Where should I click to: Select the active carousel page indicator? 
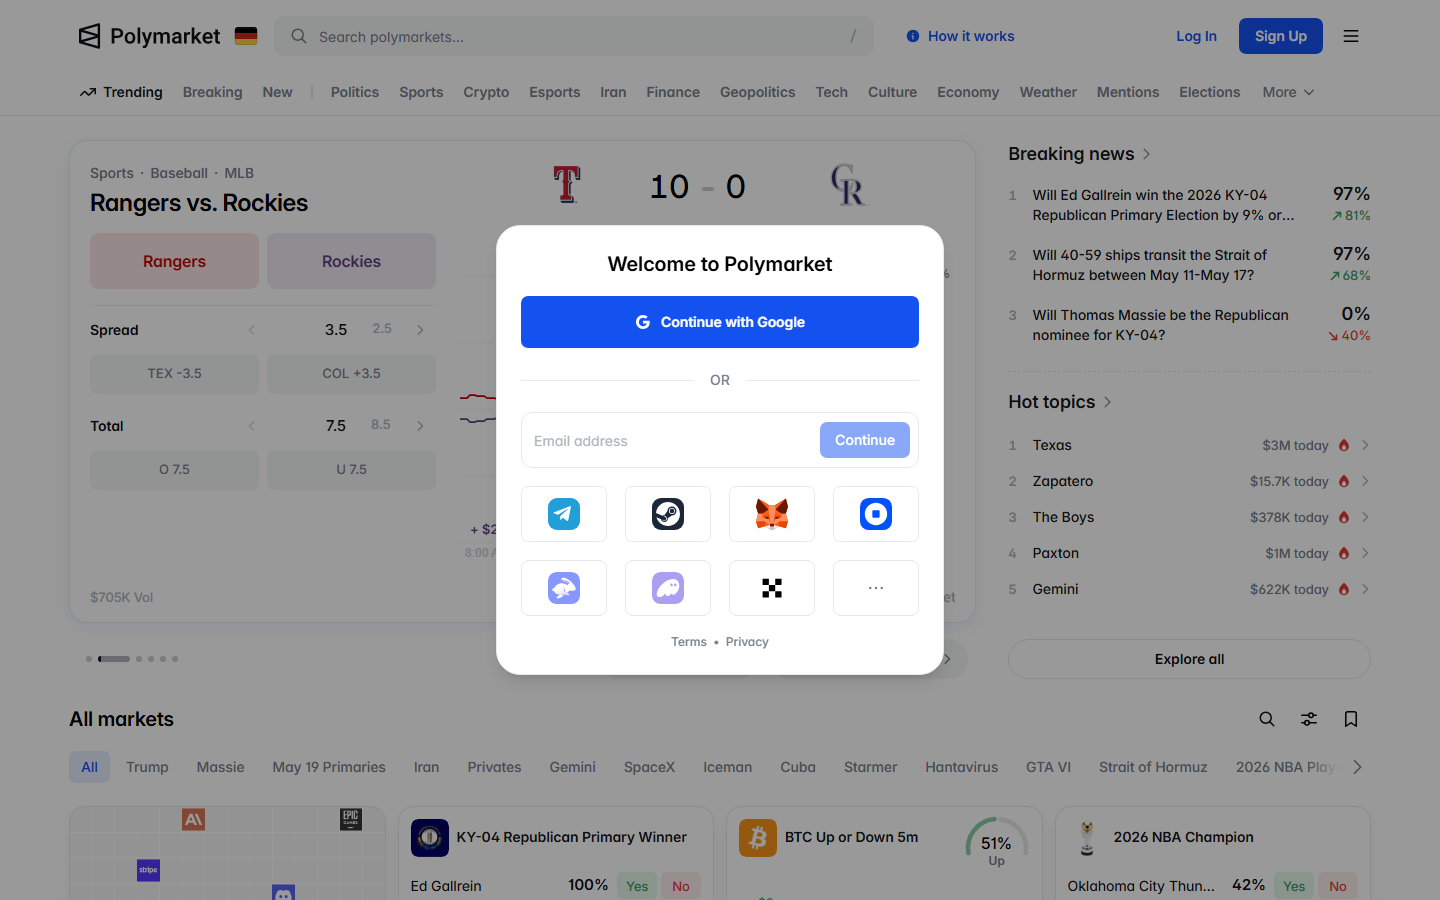click(114, 659)
